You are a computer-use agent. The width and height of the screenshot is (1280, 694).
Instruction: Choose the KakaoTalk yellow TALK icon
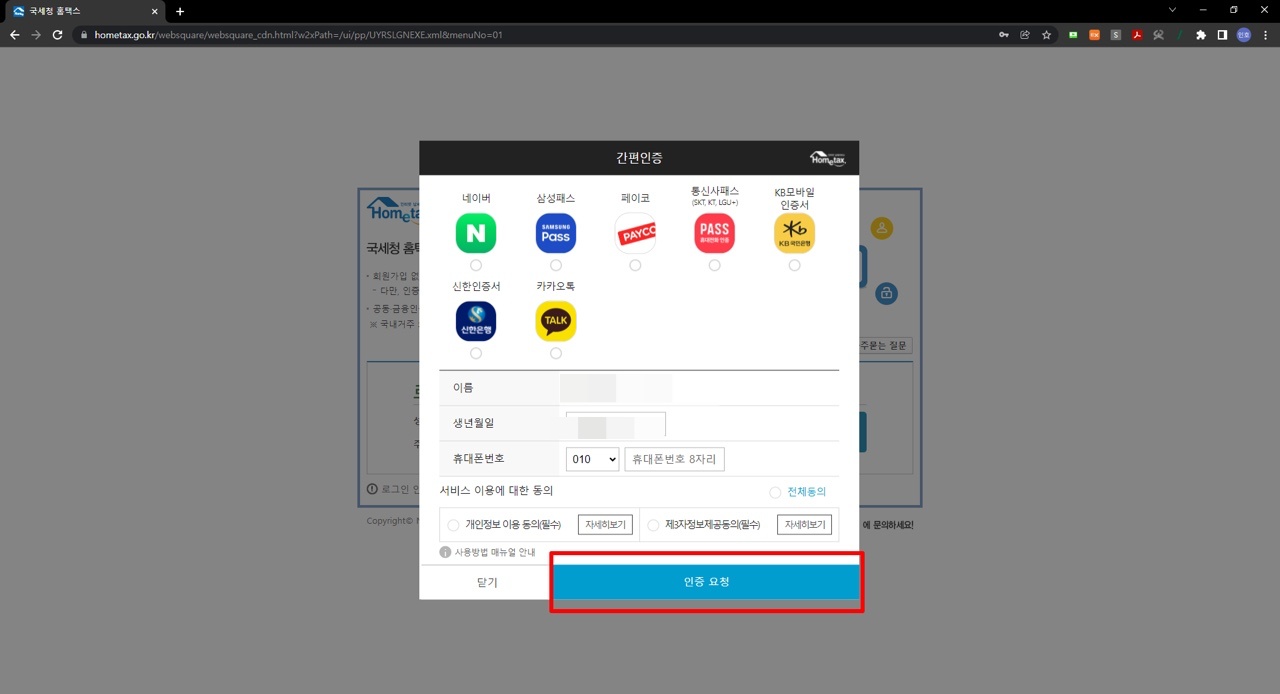(x=556, y=321)
